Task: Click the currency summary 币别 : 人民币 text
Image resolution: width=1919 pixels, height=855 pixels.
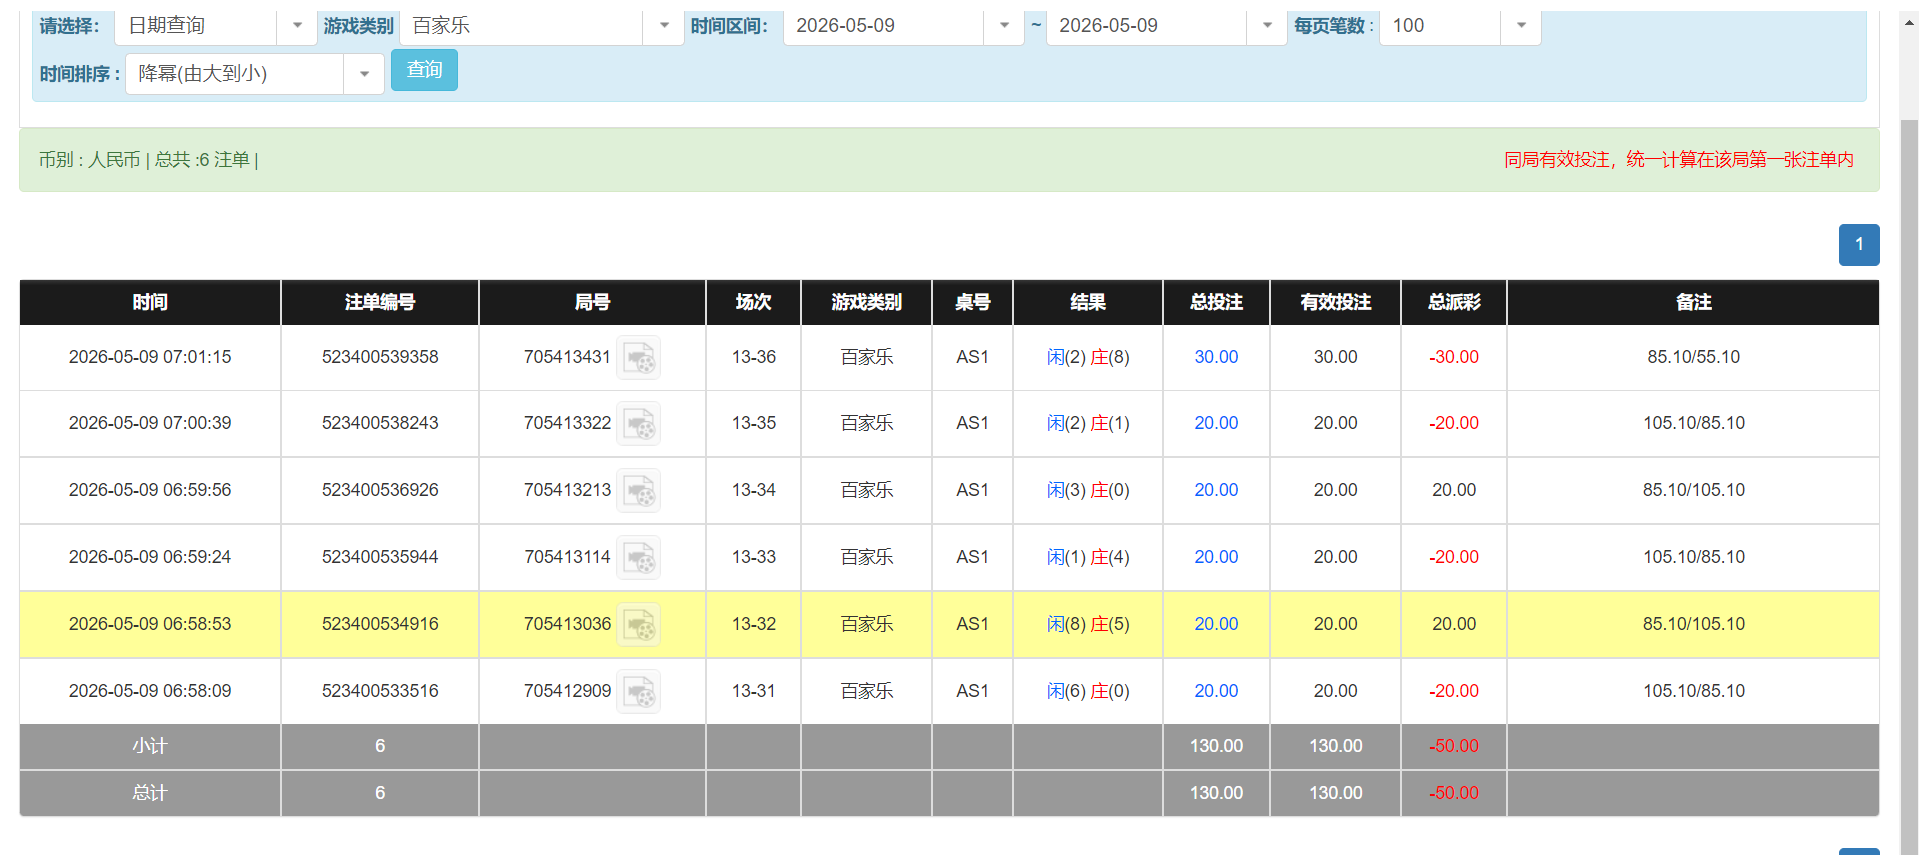Action: (x=89, y=160)
